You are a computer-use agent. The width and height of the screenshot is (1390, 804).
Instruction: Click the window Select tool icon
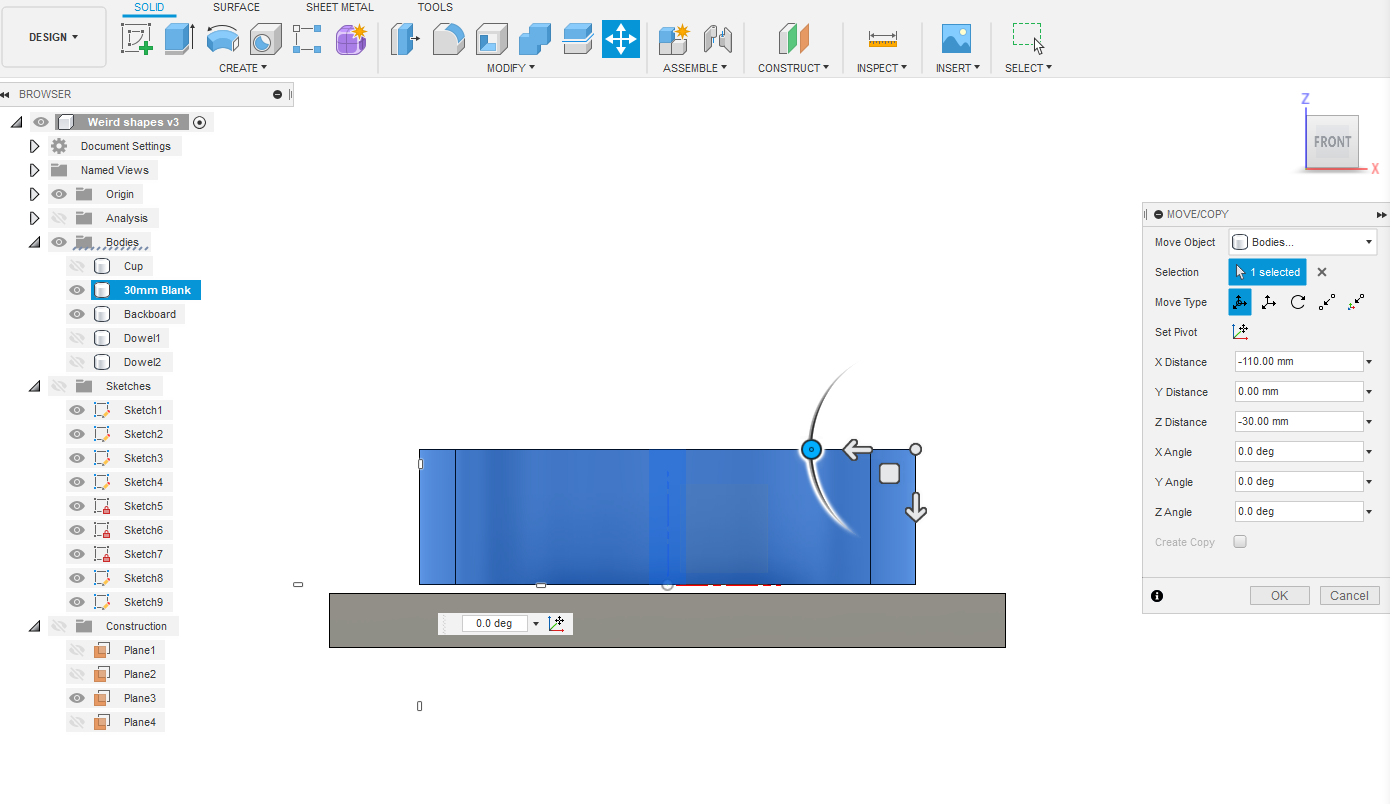coord(1028,39)
